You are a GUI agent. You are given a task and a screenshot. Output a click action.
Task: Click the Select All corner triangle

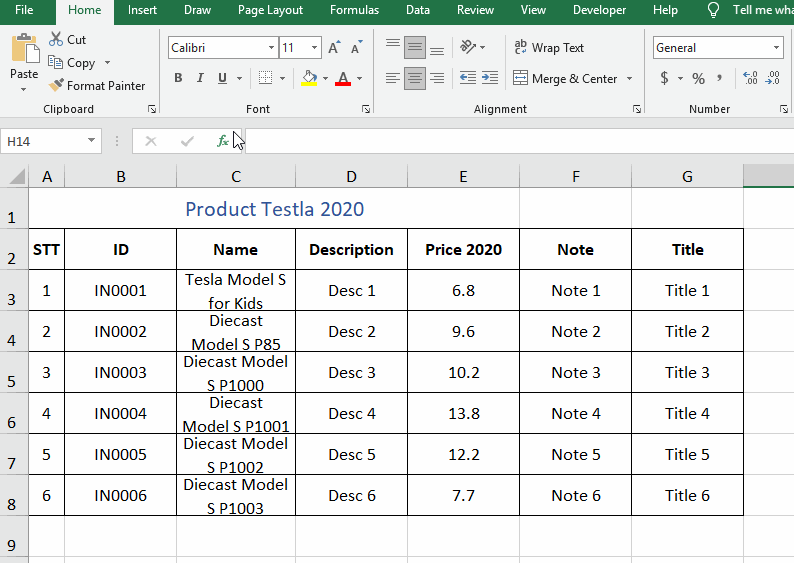(17, 176)
